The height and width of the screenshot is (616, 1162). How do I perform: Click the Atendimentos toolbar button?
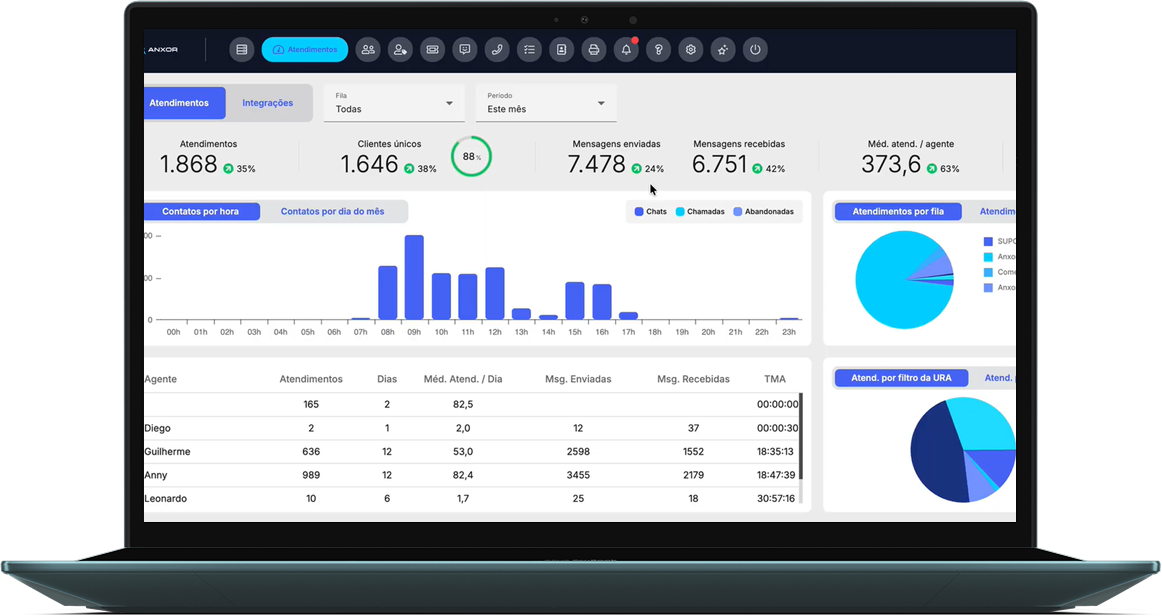coord(305,50)
